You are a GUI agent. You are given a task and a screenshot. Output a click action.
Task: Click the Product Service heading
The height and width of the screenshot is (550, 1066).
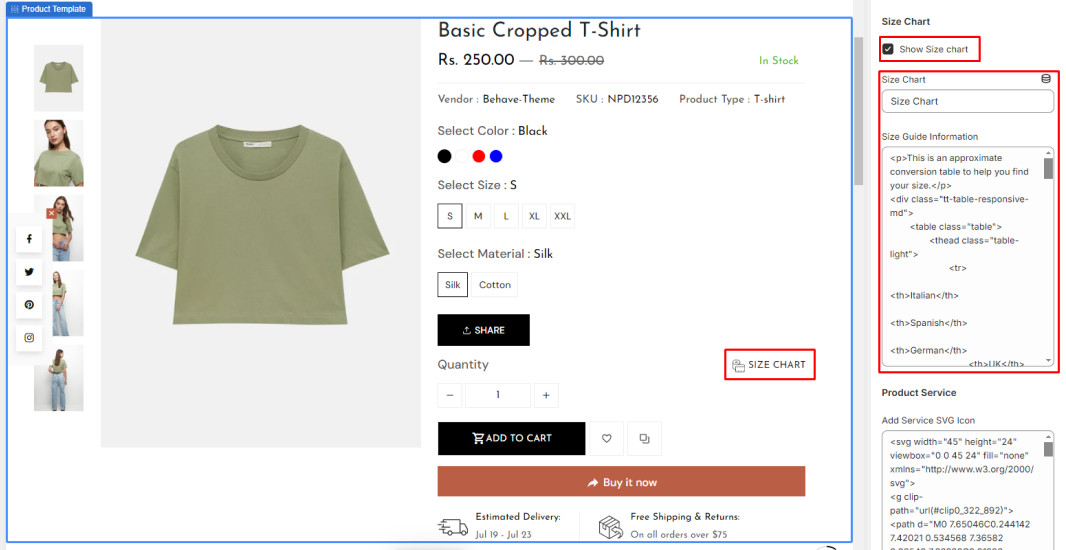click(918, 393)
